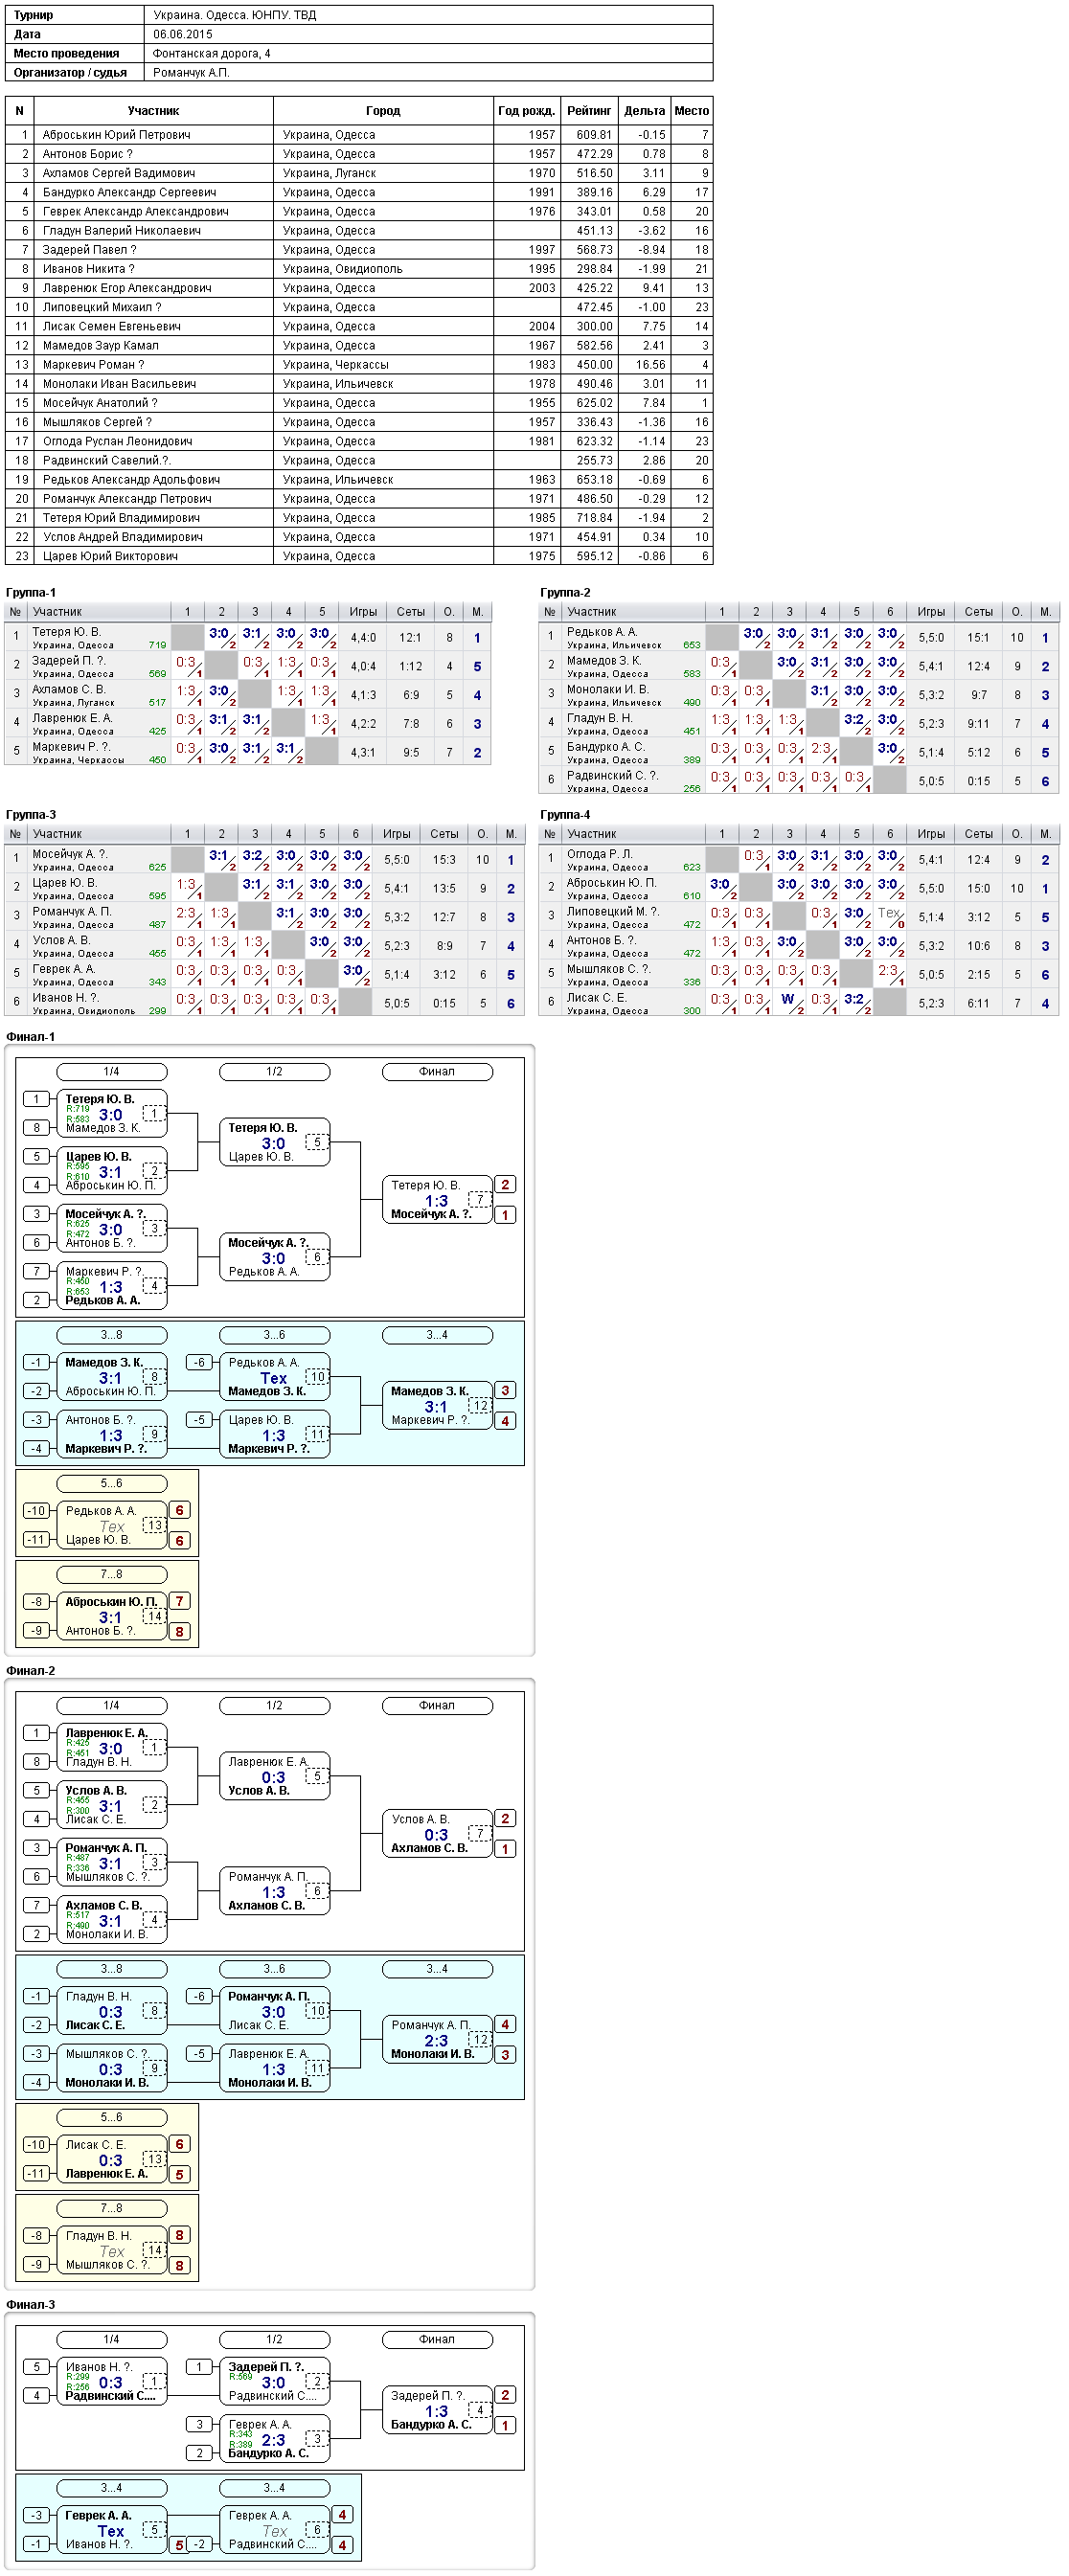This screenshot has height=2576, width=1069.
Task: Click the 'Группа-1' heading
Action: coord(31,593)
